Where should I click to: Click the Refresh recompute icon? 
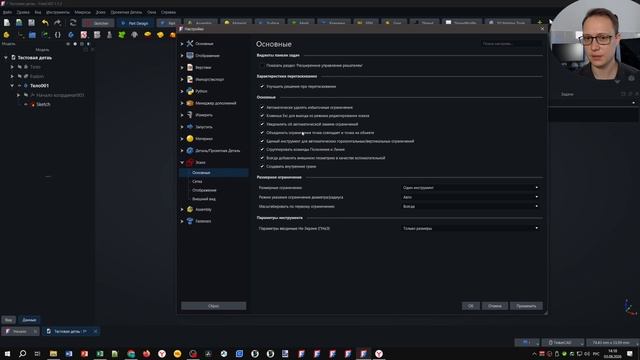(73, 23)
